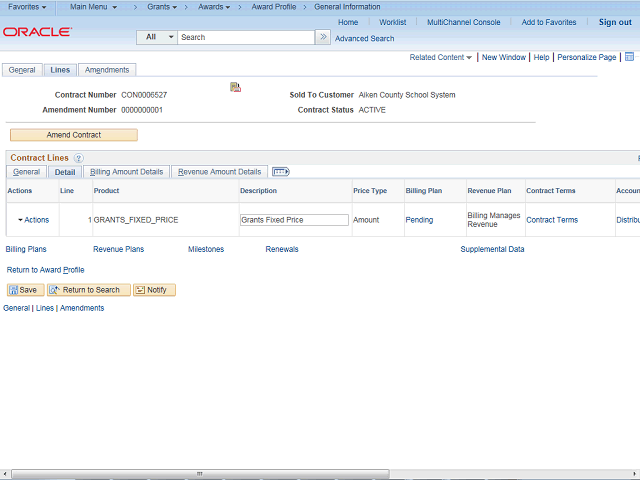
Task: Expand the line 1 Actions menu
Action: coord(33,220)
